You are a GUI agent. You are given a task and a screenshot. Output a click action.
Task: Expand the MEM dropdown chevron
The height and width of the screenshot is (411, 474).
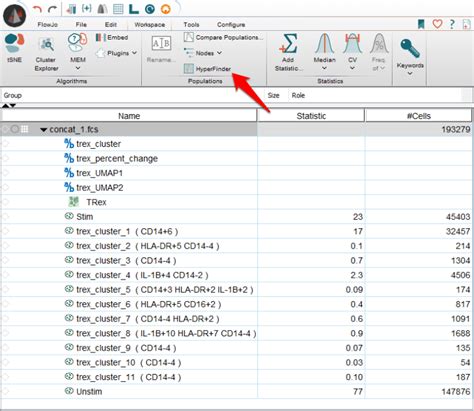(78, 68)
